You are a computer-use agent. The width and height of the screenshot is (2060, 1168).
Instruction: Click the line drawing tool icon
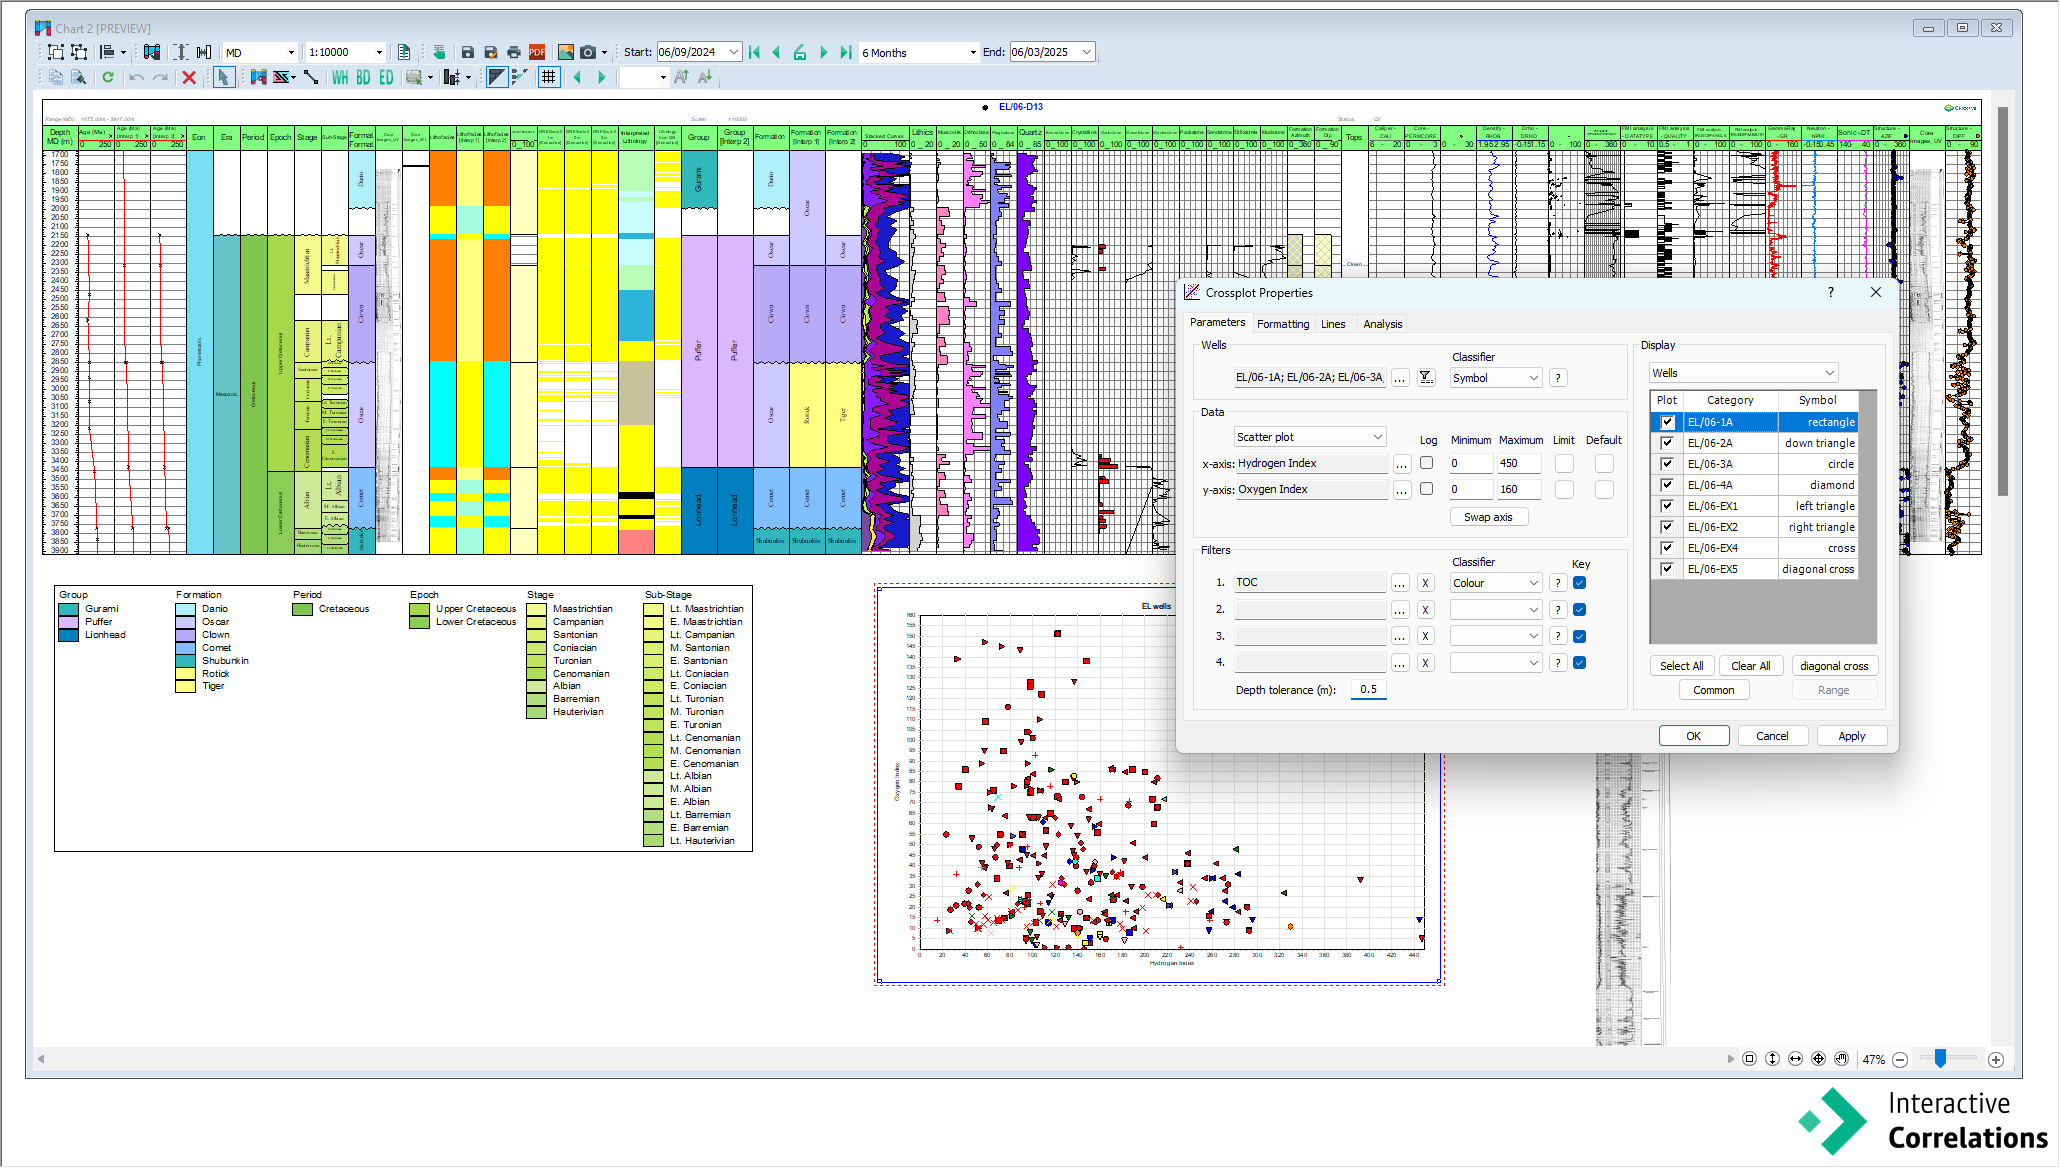[311, 77]
